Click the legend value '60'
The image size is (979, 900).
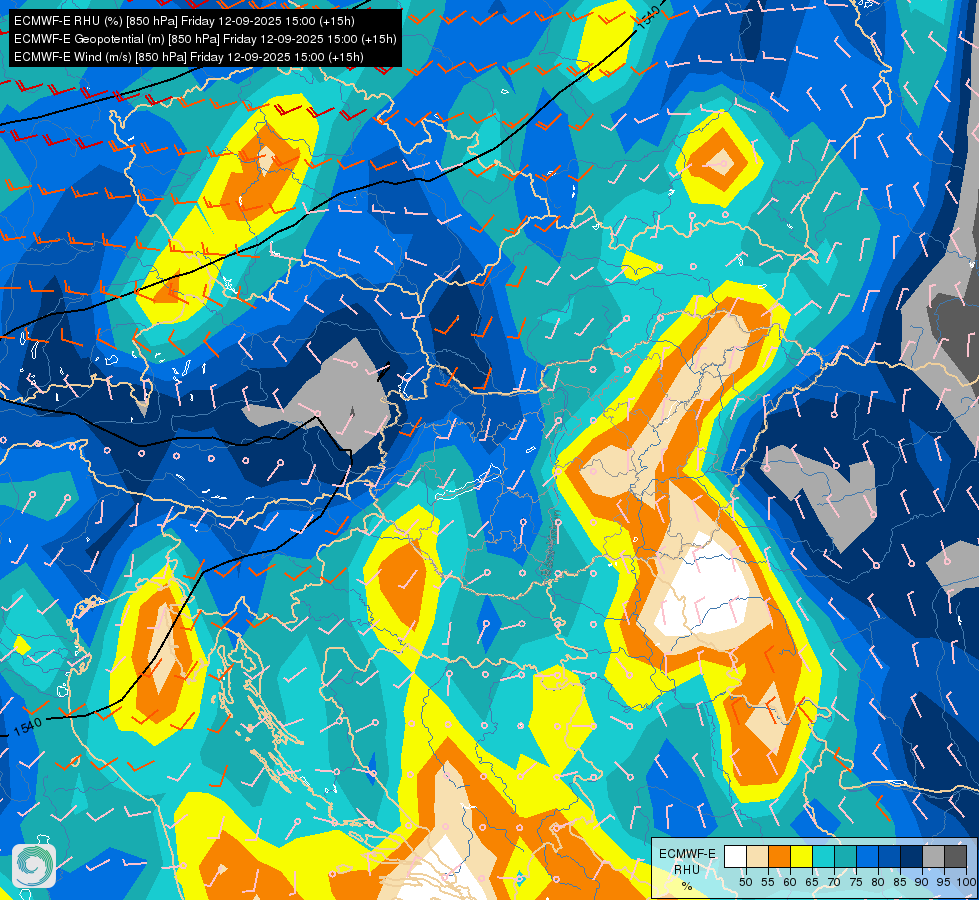[790, 882]
